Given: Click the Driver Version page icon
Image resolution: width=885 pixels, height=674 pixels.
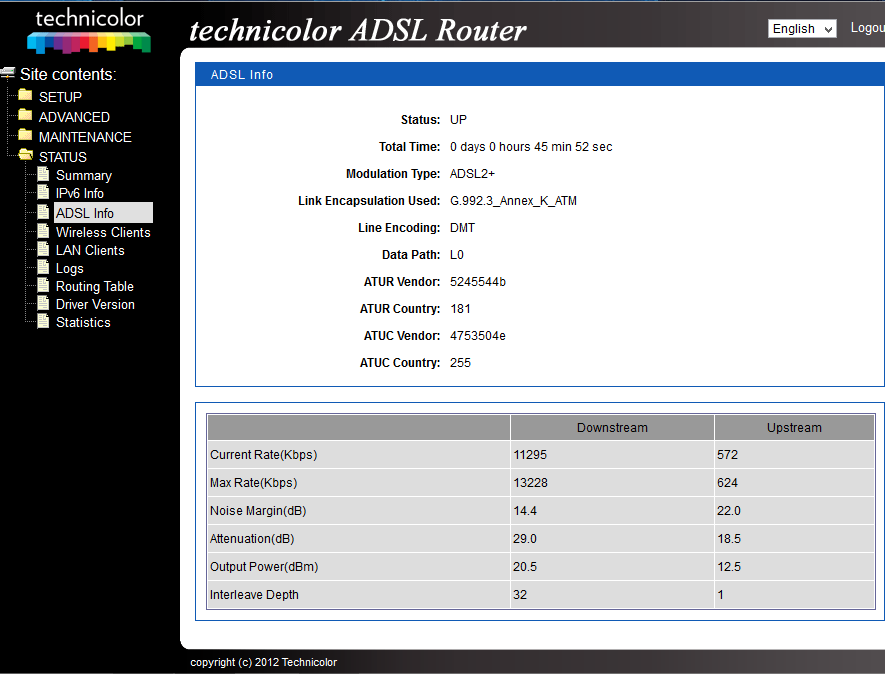Looking at the screenshot, I should tap(43, 303).
